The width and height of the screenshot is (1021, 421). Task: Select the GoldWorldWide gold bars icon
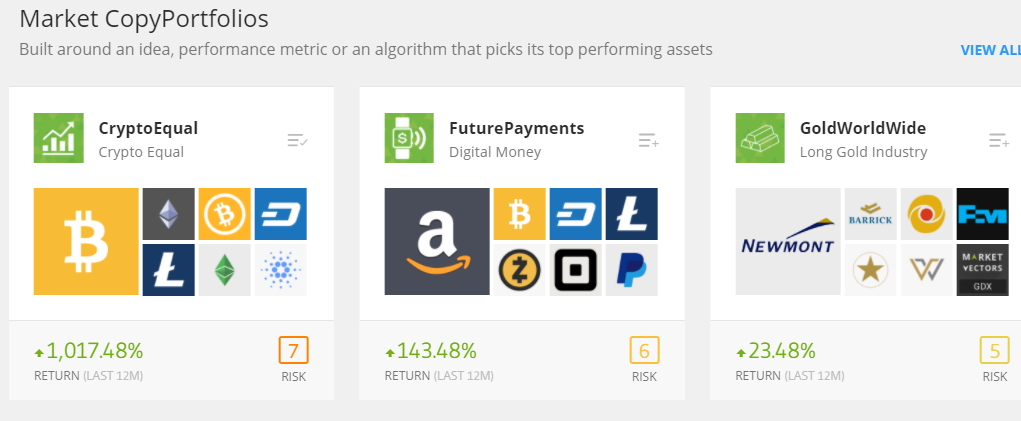760,138
